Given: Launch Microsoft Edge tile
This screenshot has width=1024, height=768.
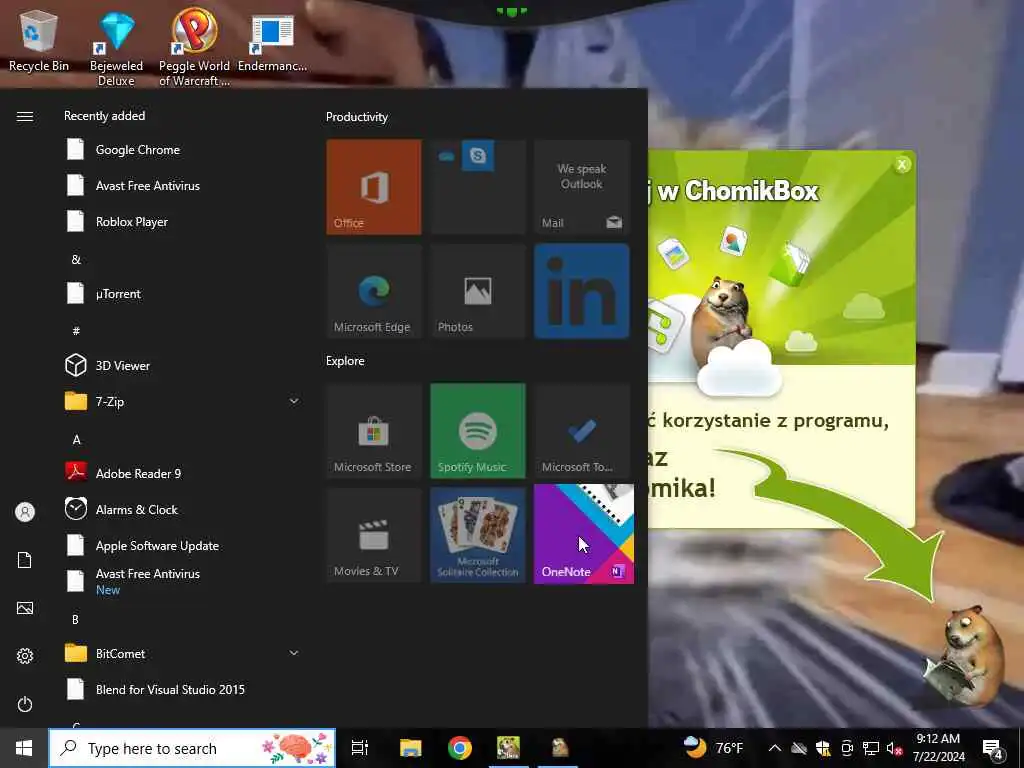Looking at the screenshot, I should pyautogui.click(x=374, y=291).
